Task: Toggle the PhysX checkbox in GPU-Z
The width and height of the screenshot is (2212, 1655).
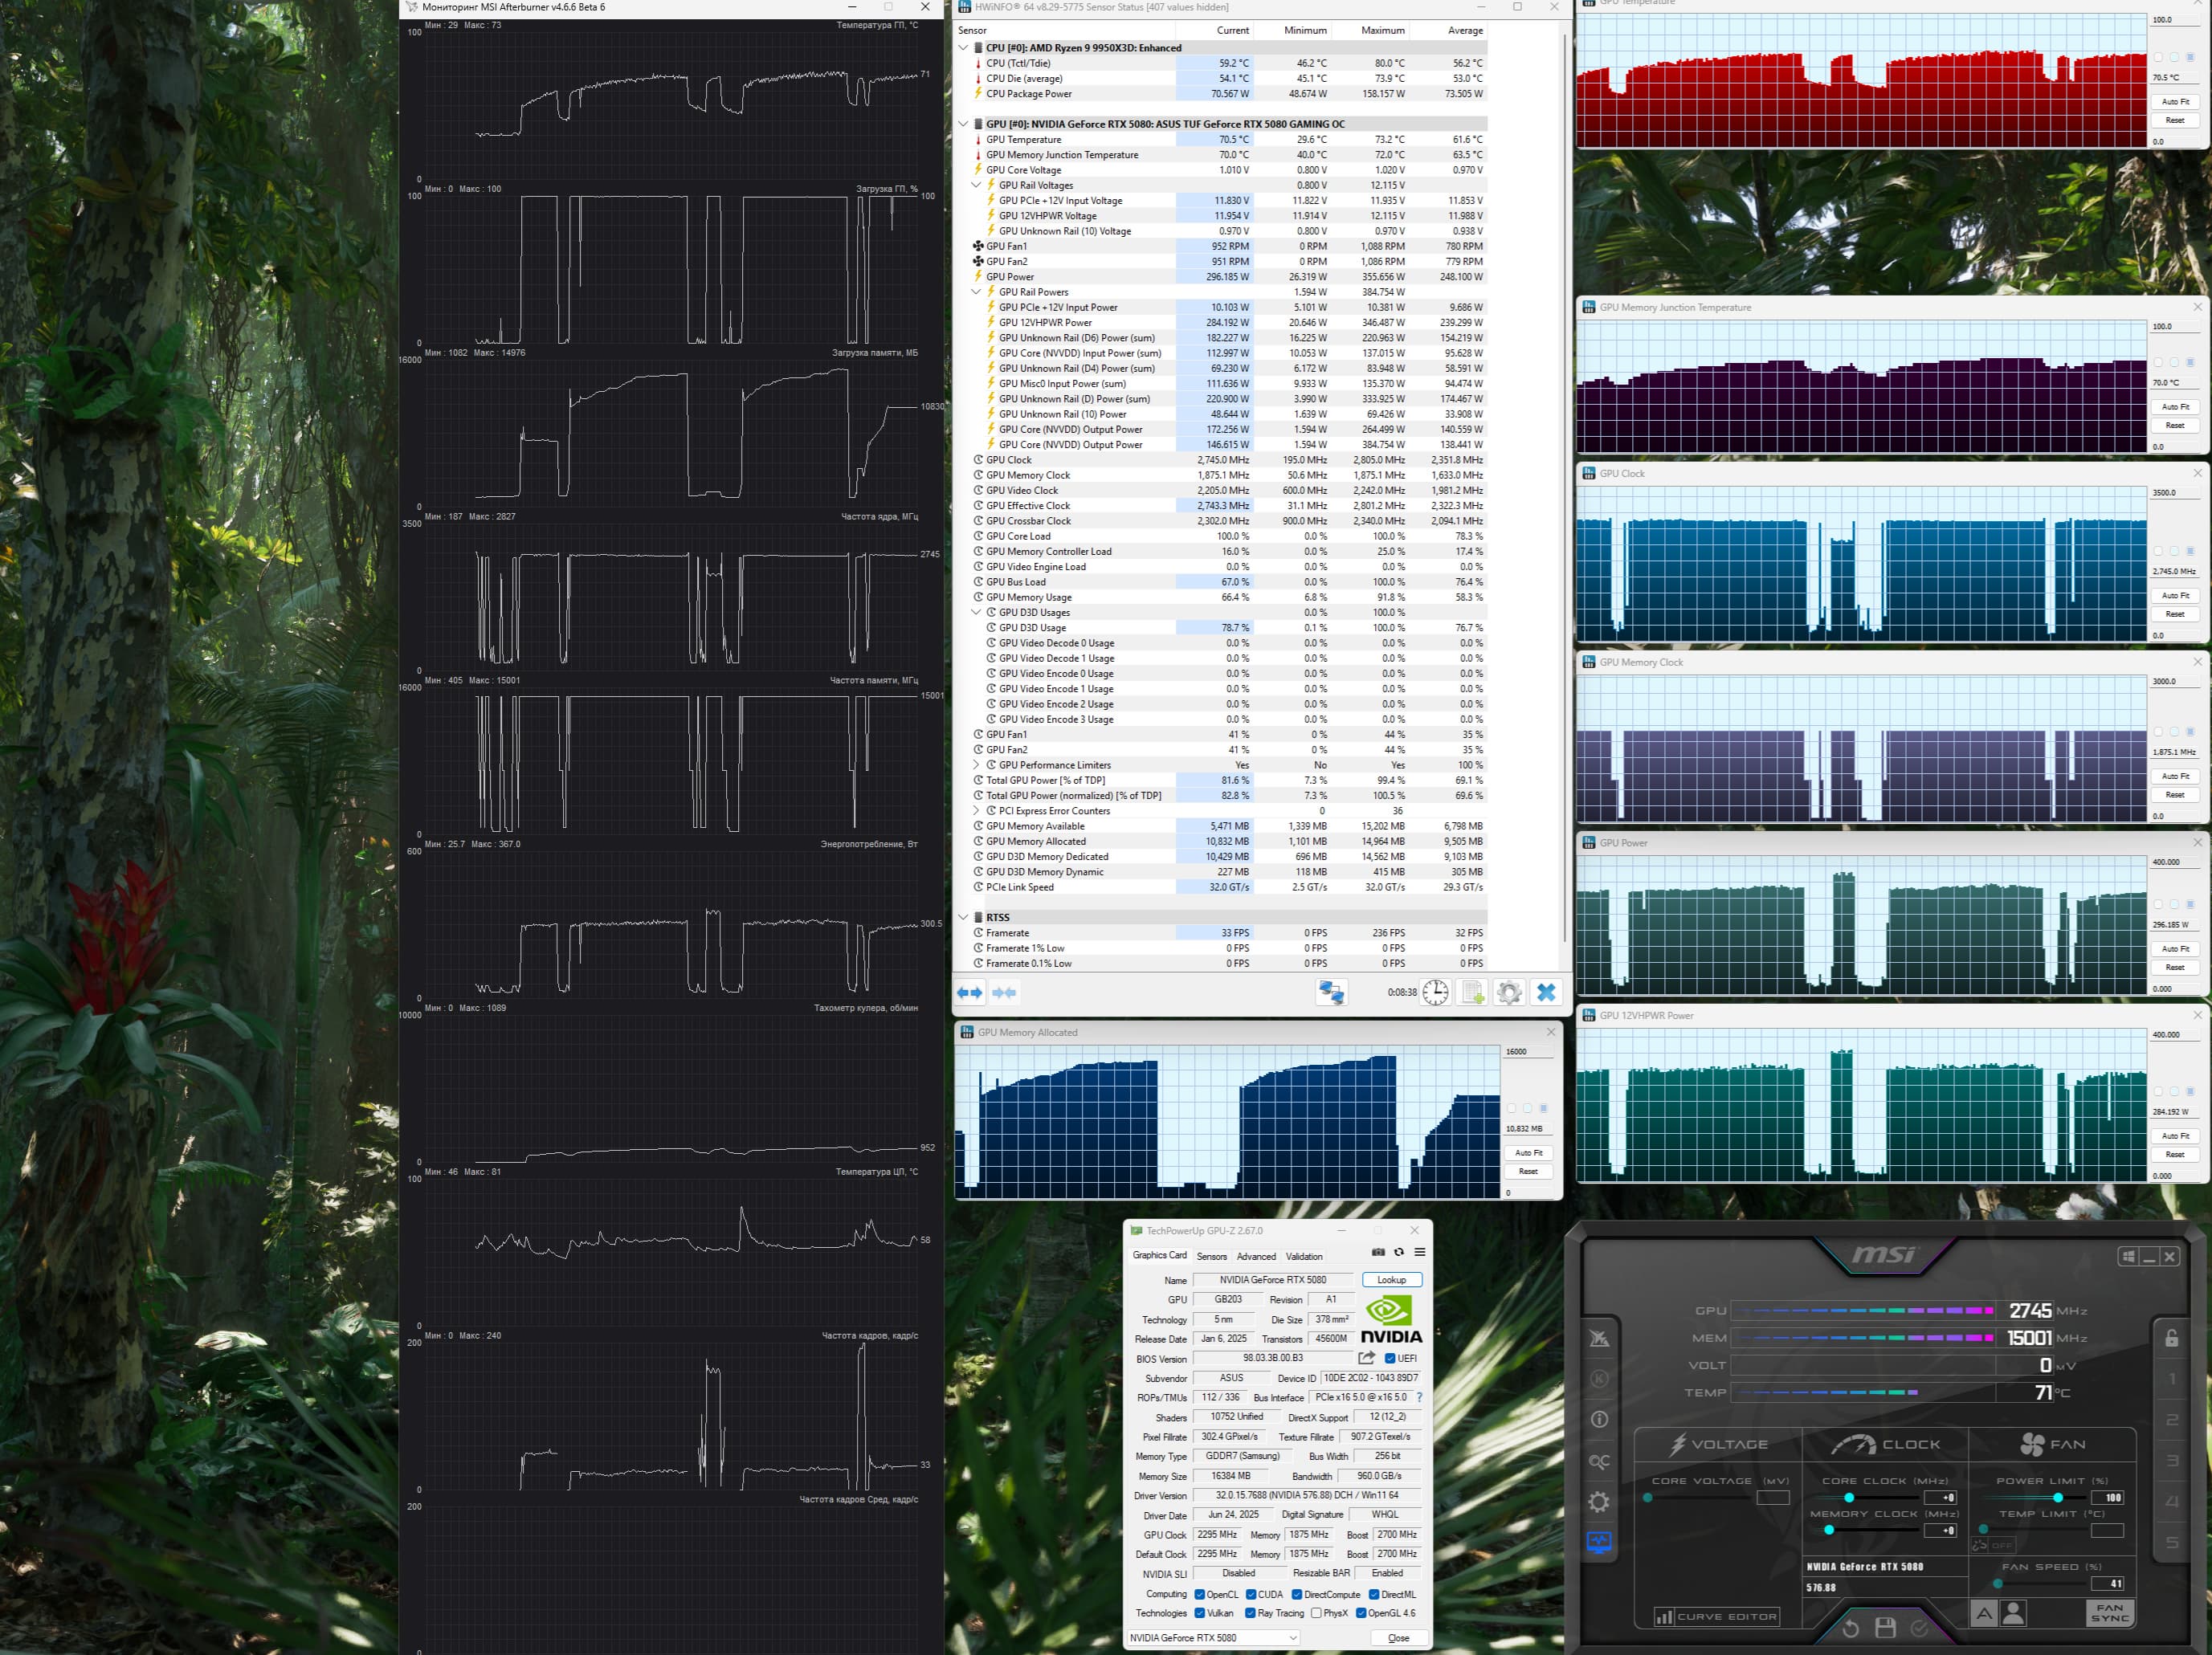Action: click(1316, 1613)
